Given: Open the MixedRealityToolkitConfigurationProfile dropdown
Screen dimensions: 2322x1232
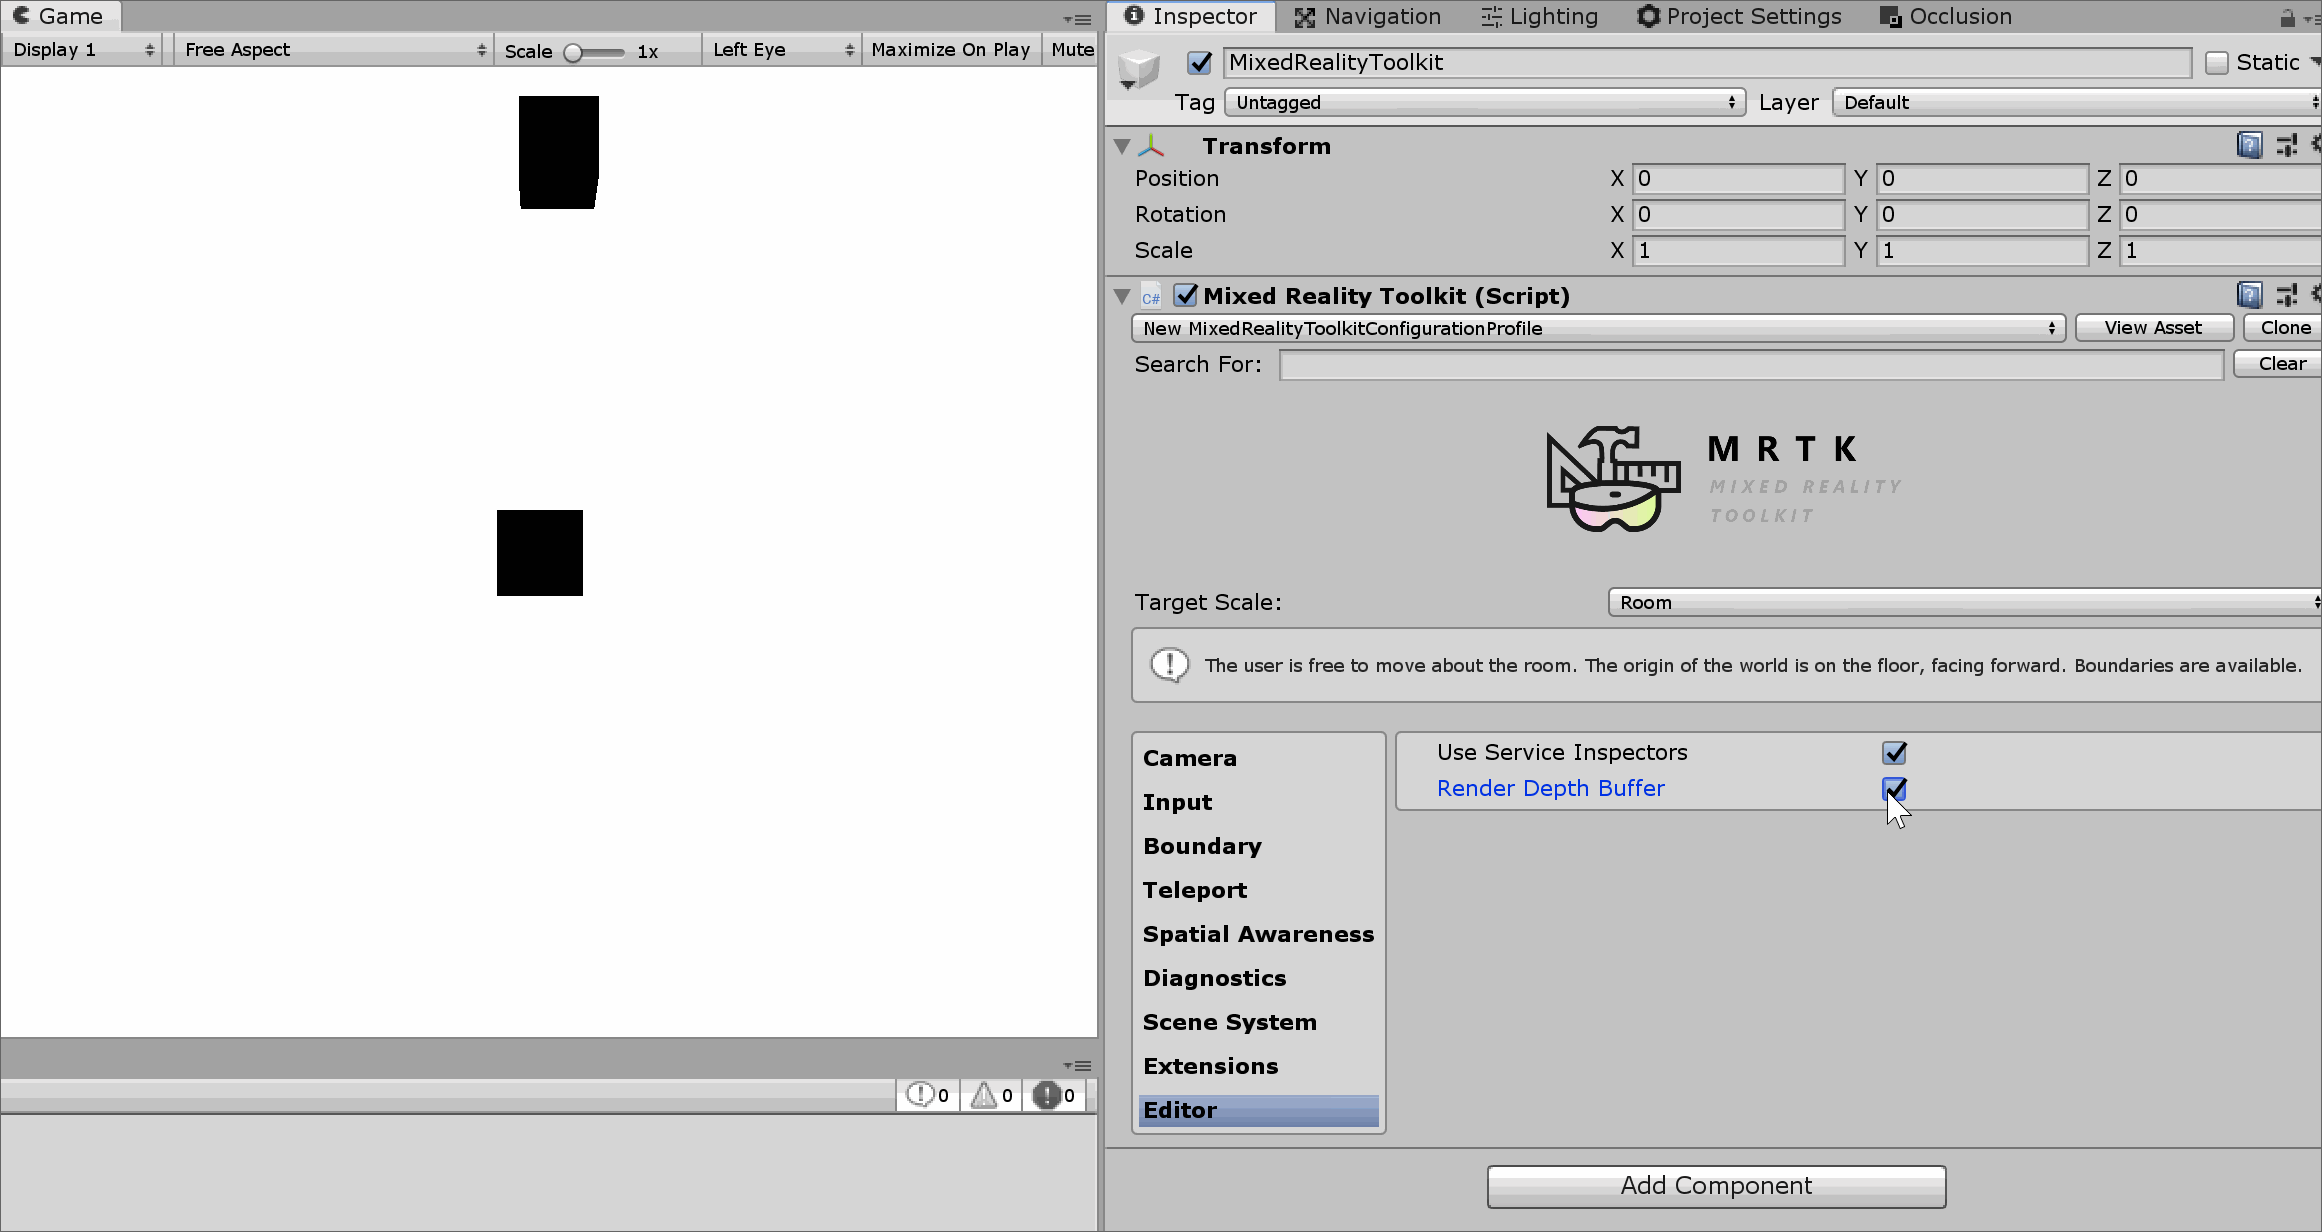Looking at the screenshot, I should [1599, 327].
